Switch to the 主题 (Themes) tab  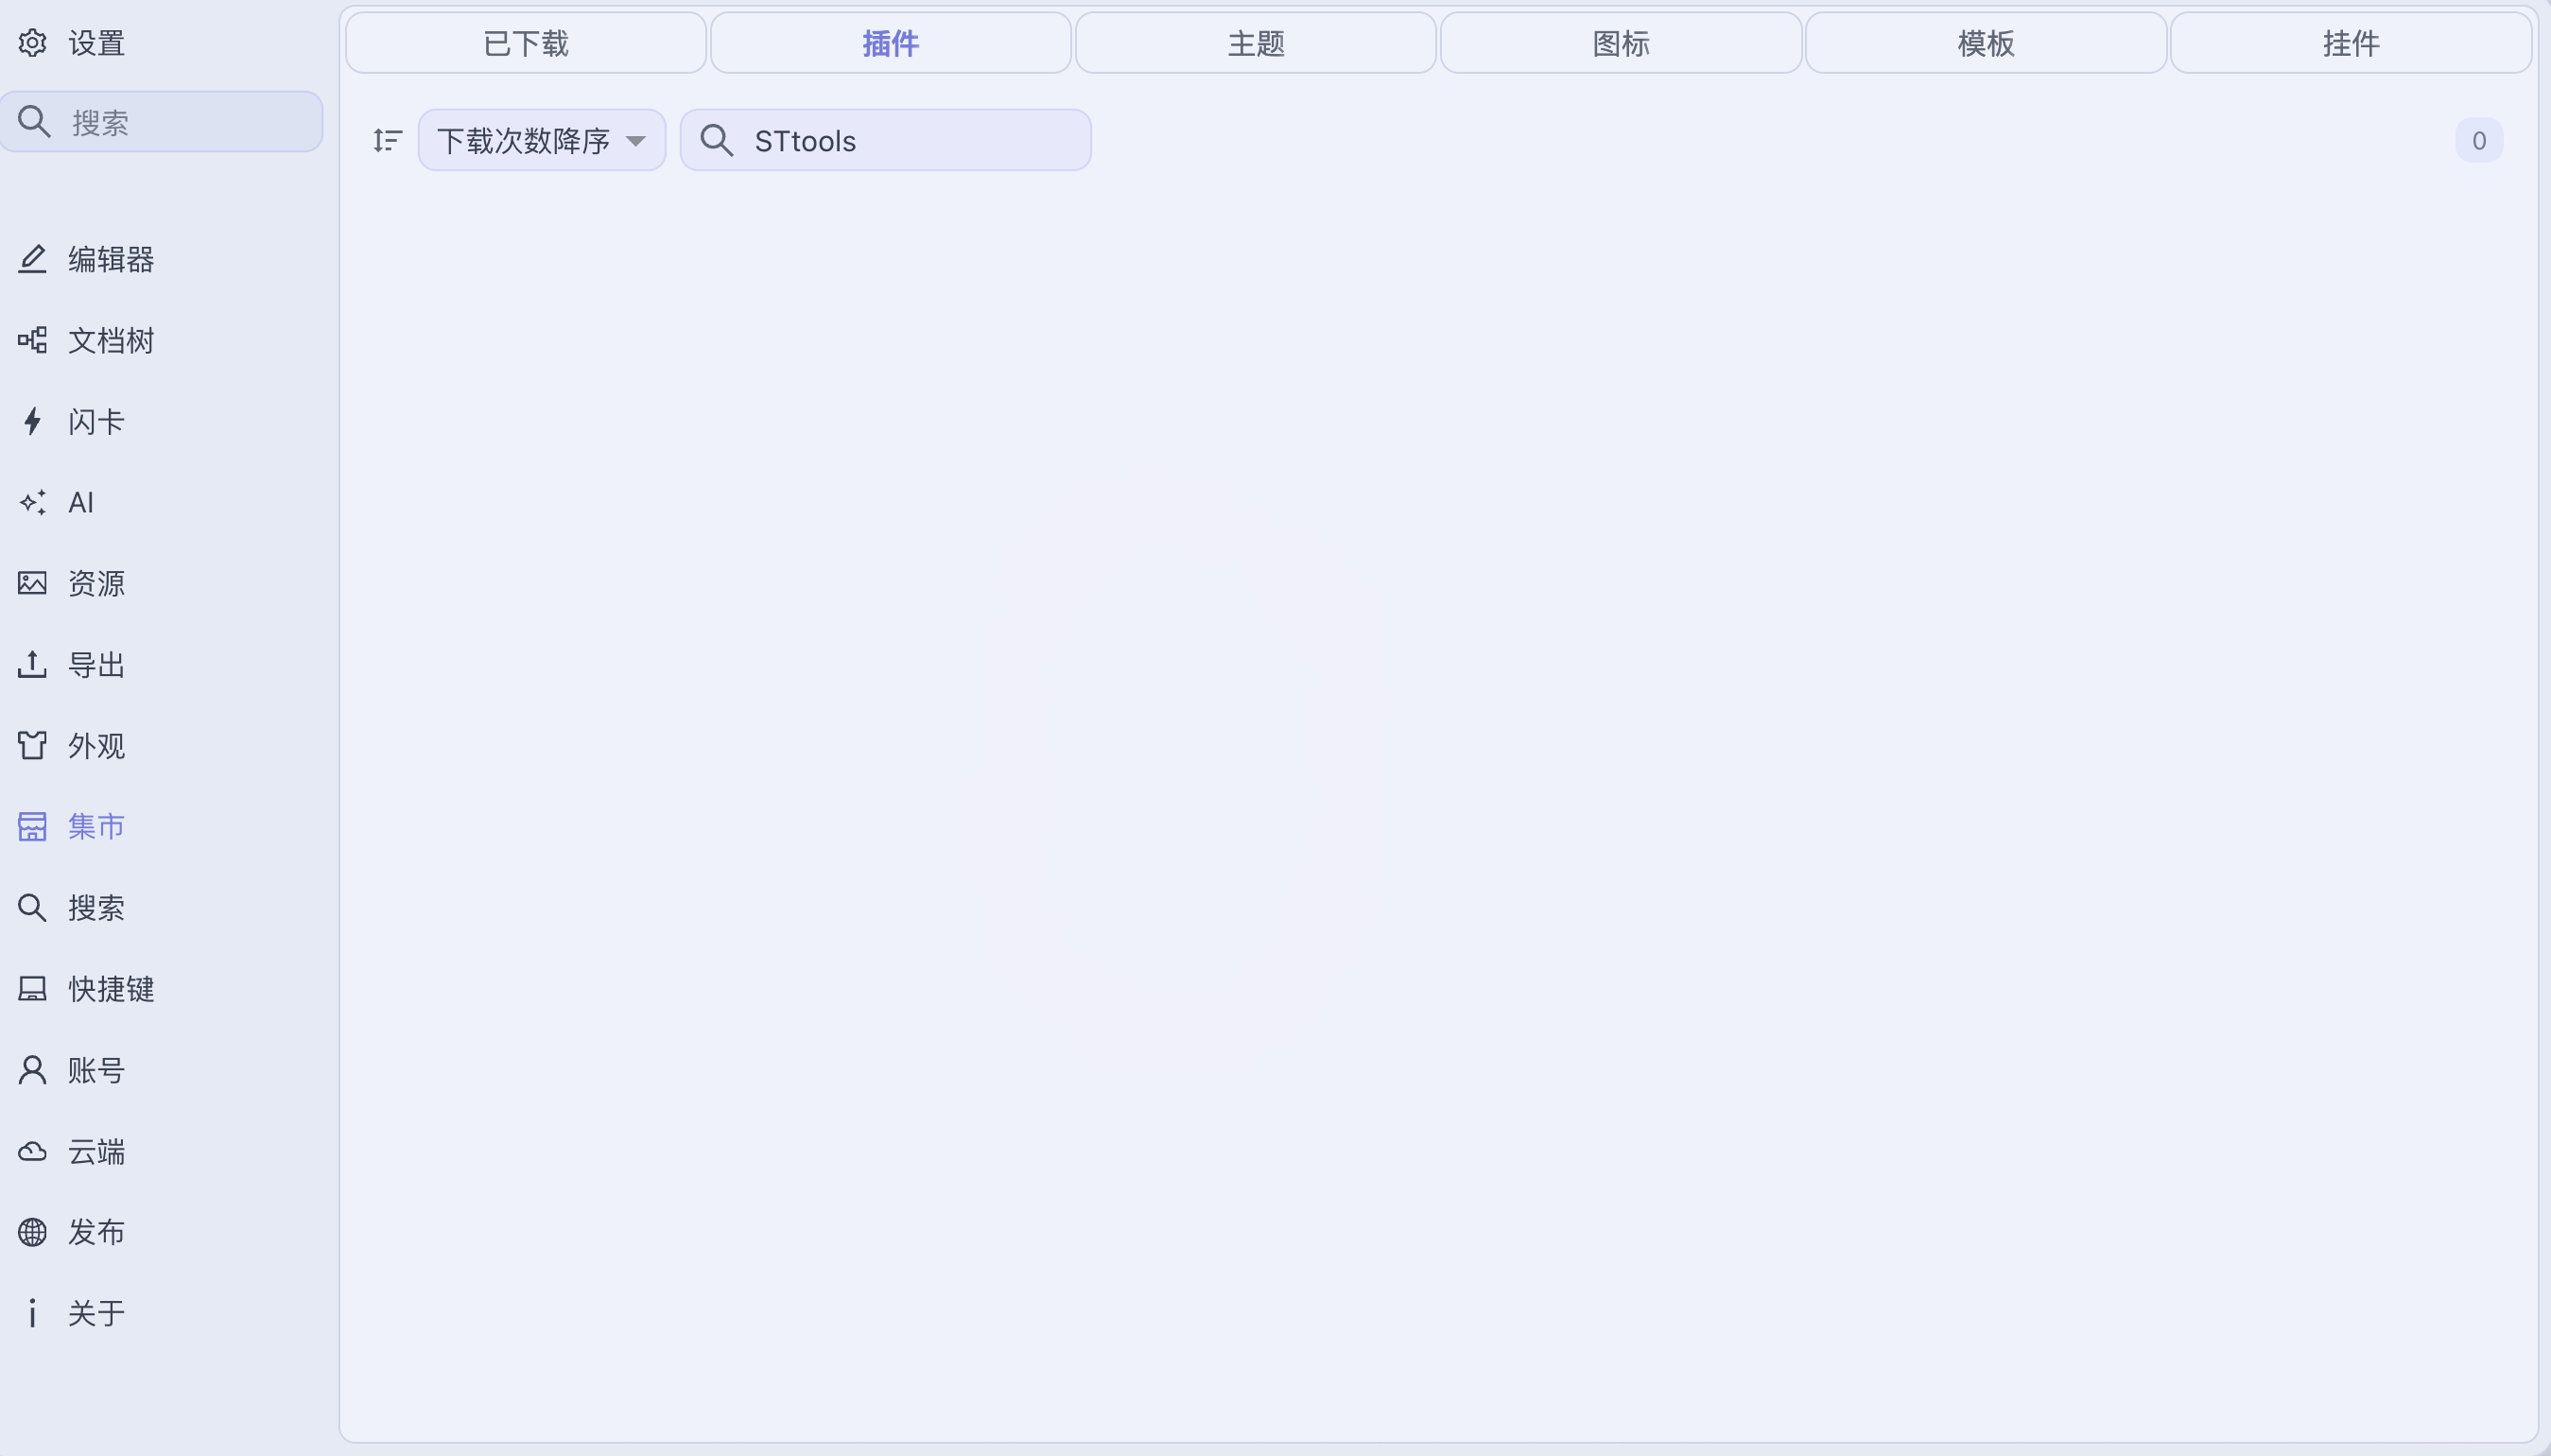pyautogui.click(x=1256, y=43)
